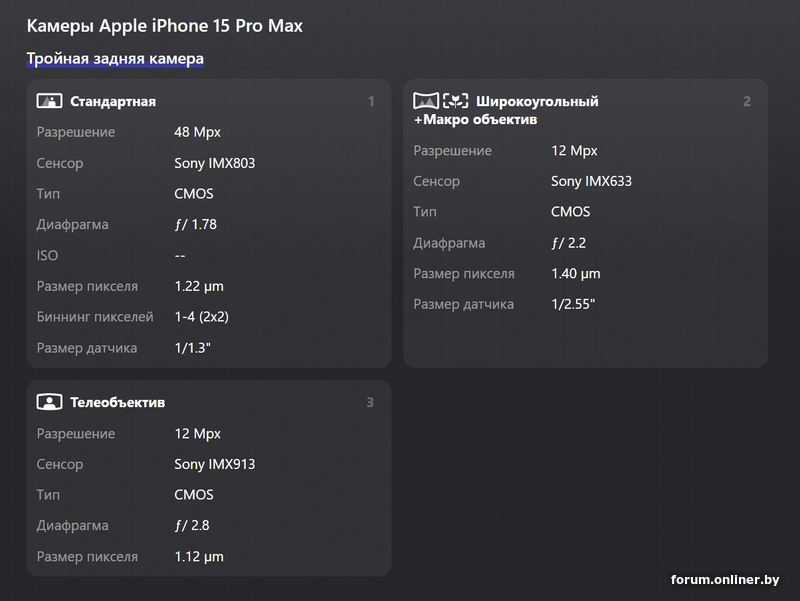
Task: Click the forum.onliner.by watermark
Action: pos(725,580)
